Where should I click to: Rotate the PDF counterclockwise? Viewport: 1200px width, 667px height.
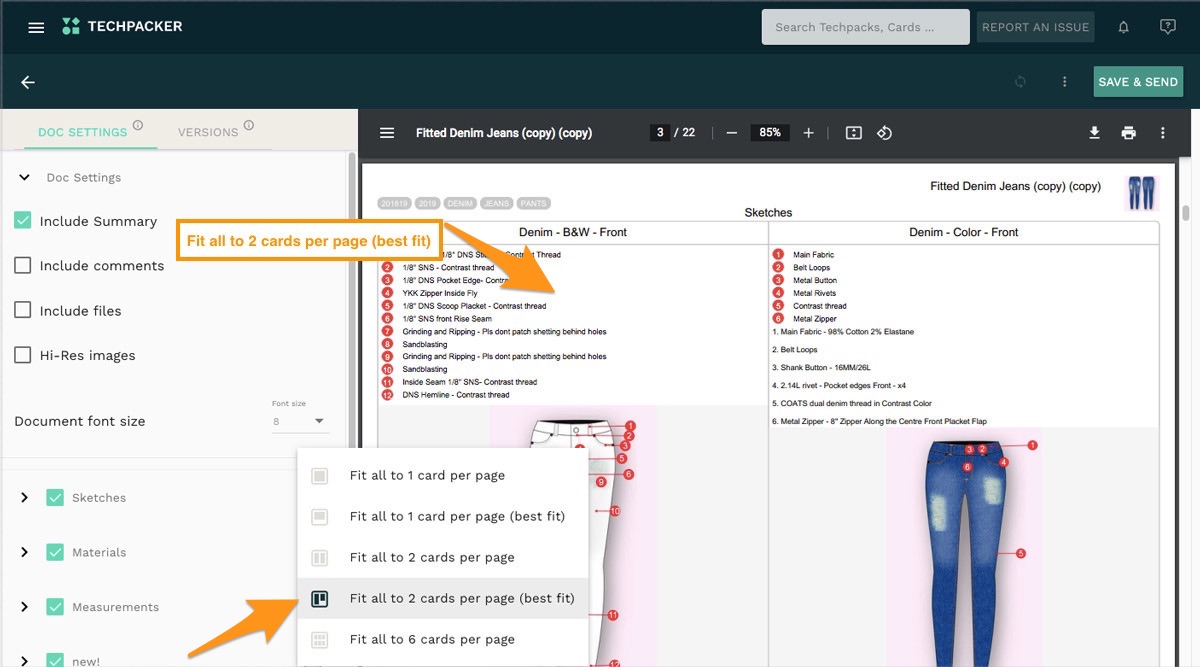pos(884,133)
